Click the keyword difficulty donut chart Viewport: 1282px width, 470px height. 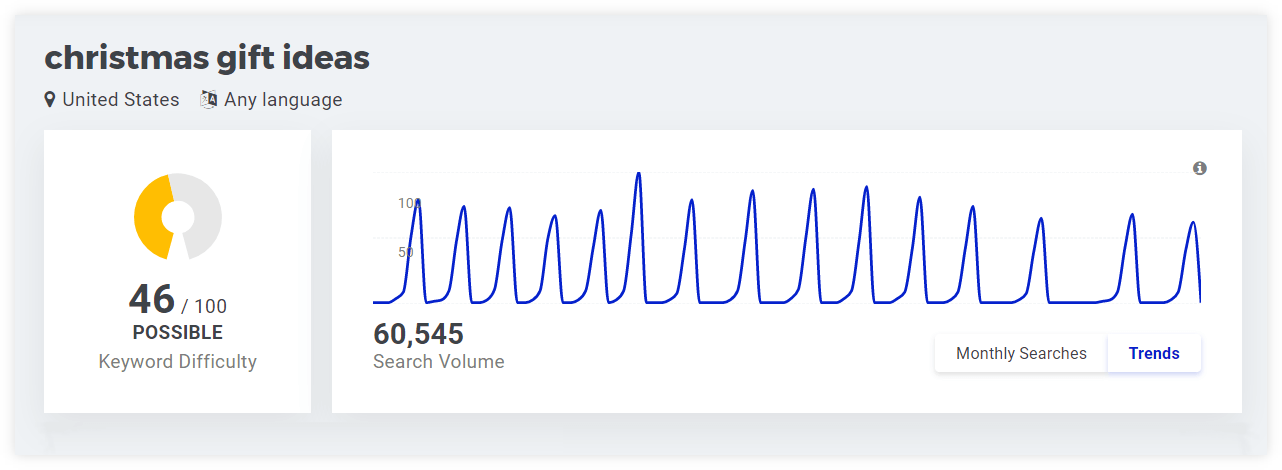(178, 217)
